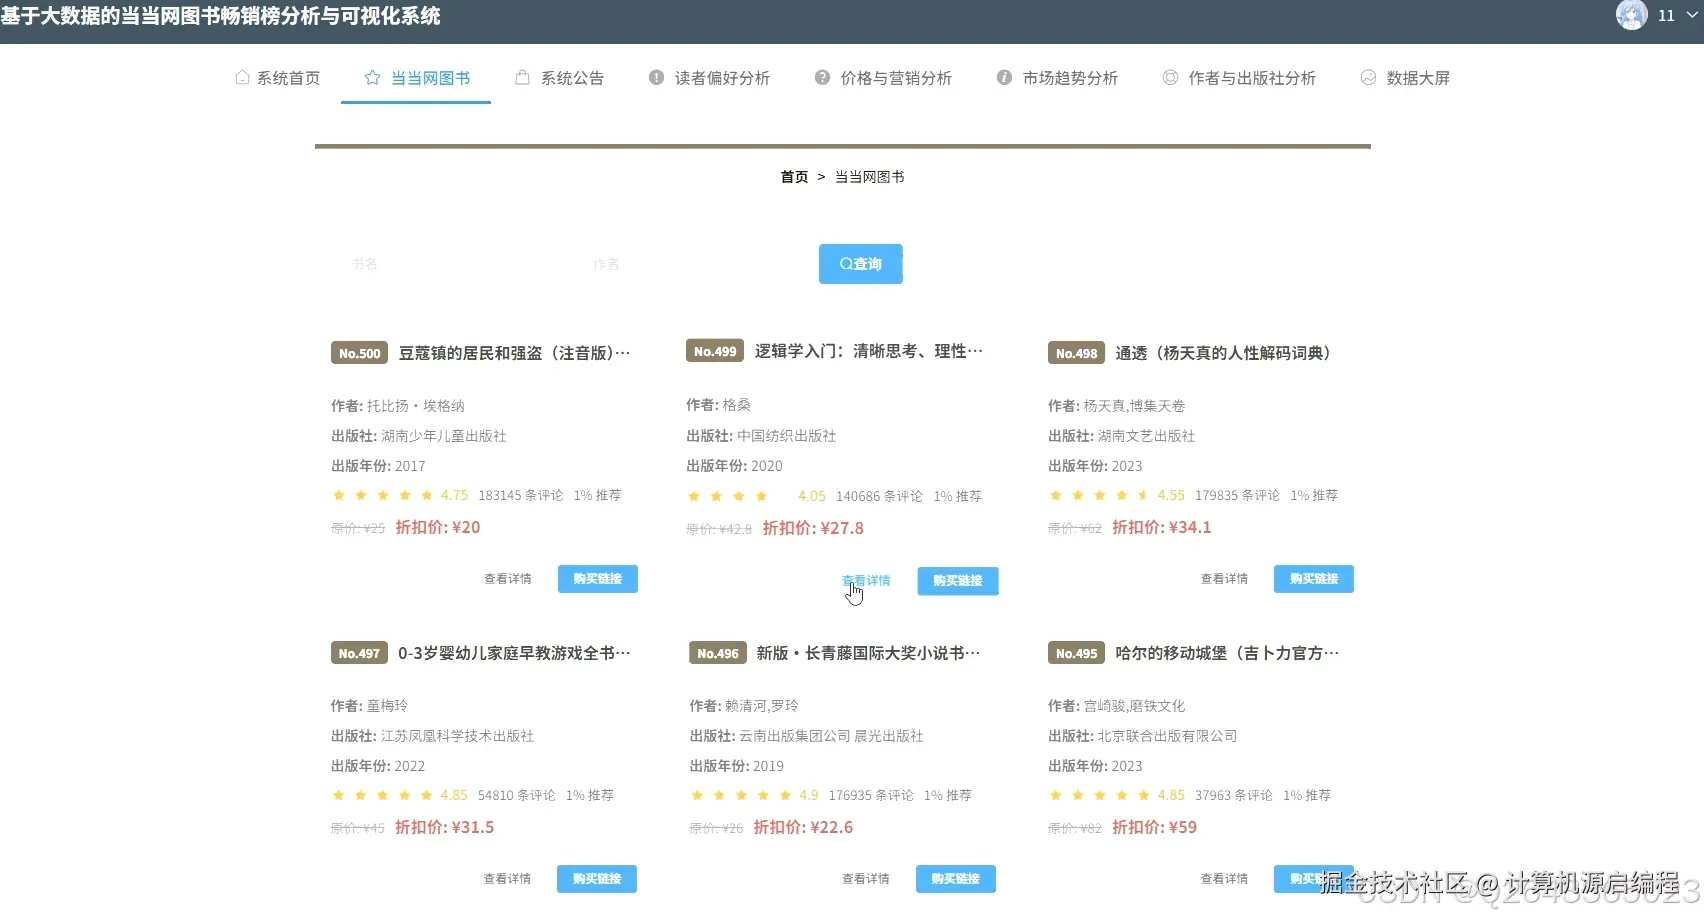Click the info icon beside 市场趋势分析

(1004, 77)
